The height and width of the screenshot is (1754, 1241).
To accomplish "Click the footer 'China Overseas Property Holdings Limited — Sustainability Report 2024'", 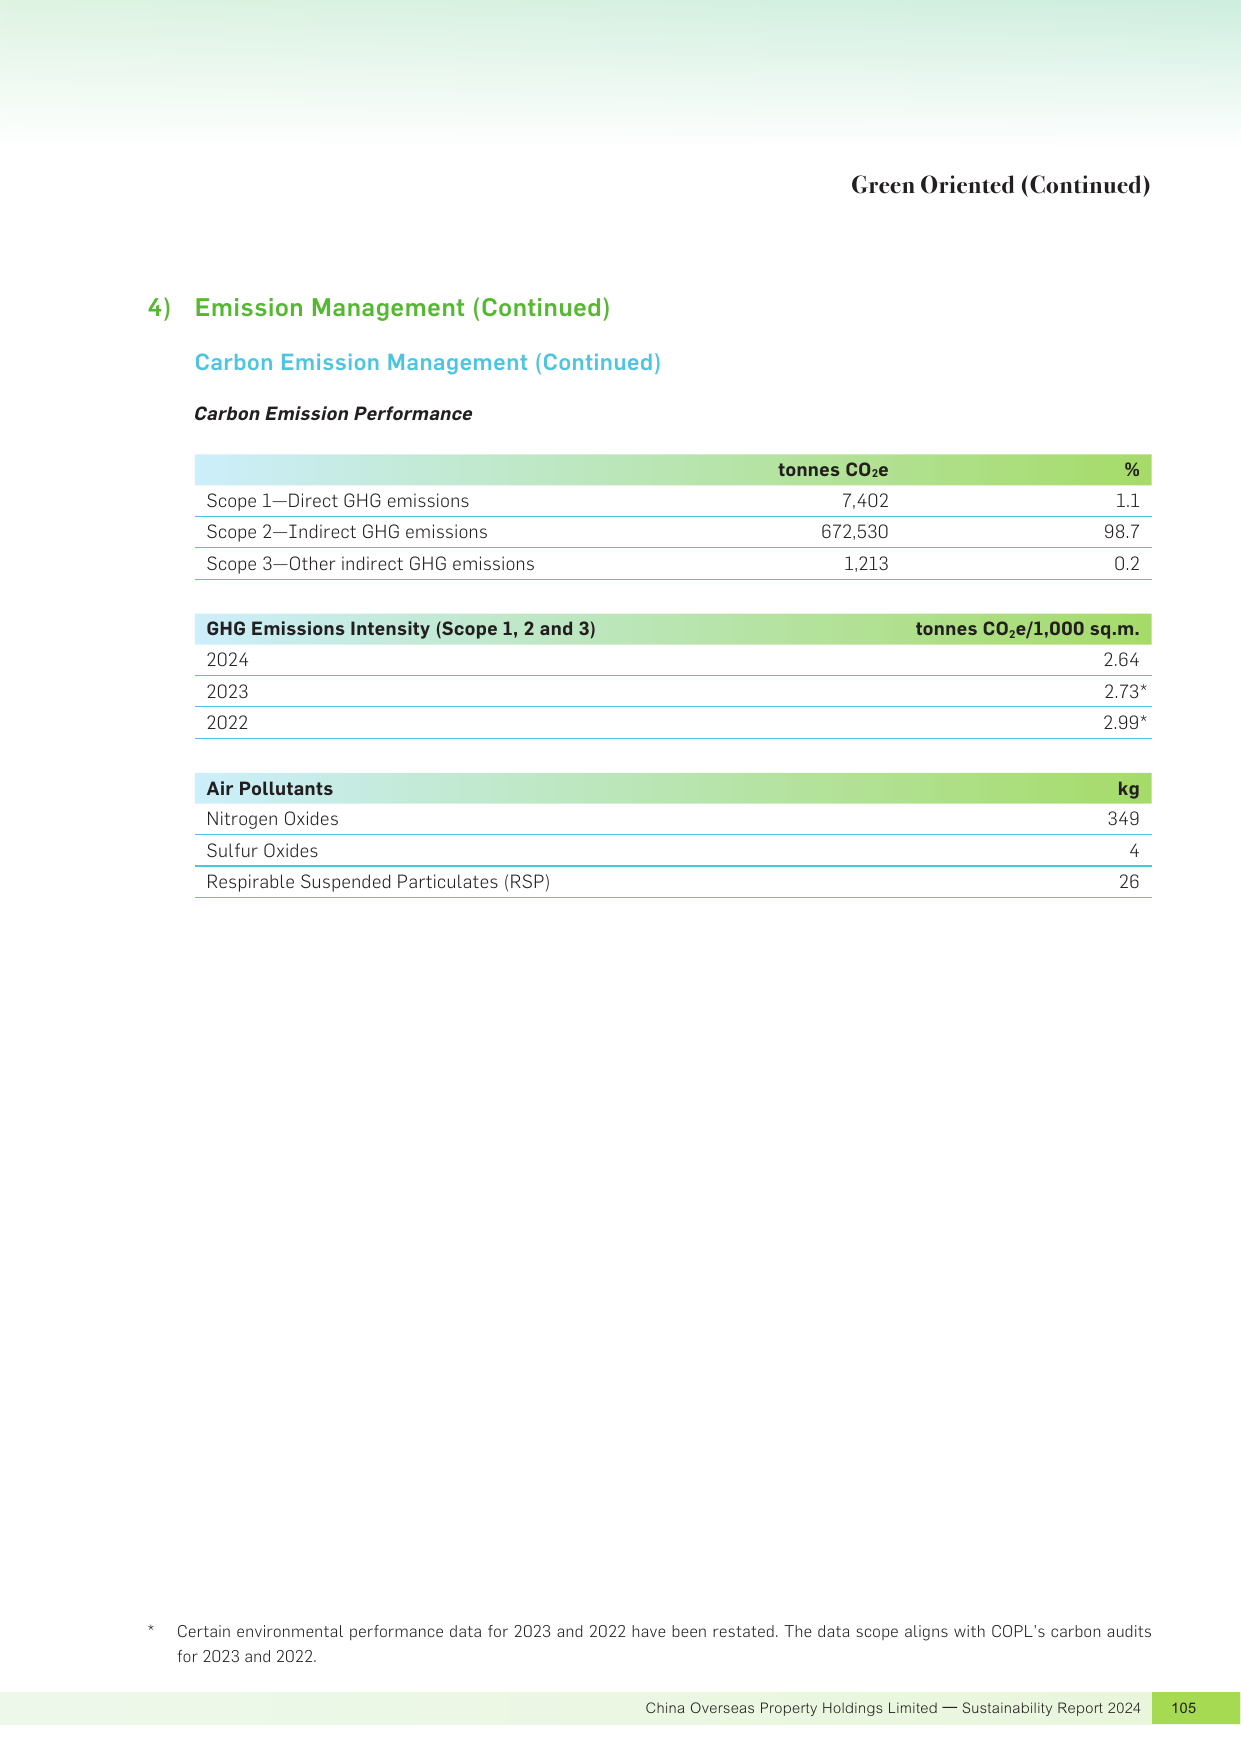I will click(893, 1708).
